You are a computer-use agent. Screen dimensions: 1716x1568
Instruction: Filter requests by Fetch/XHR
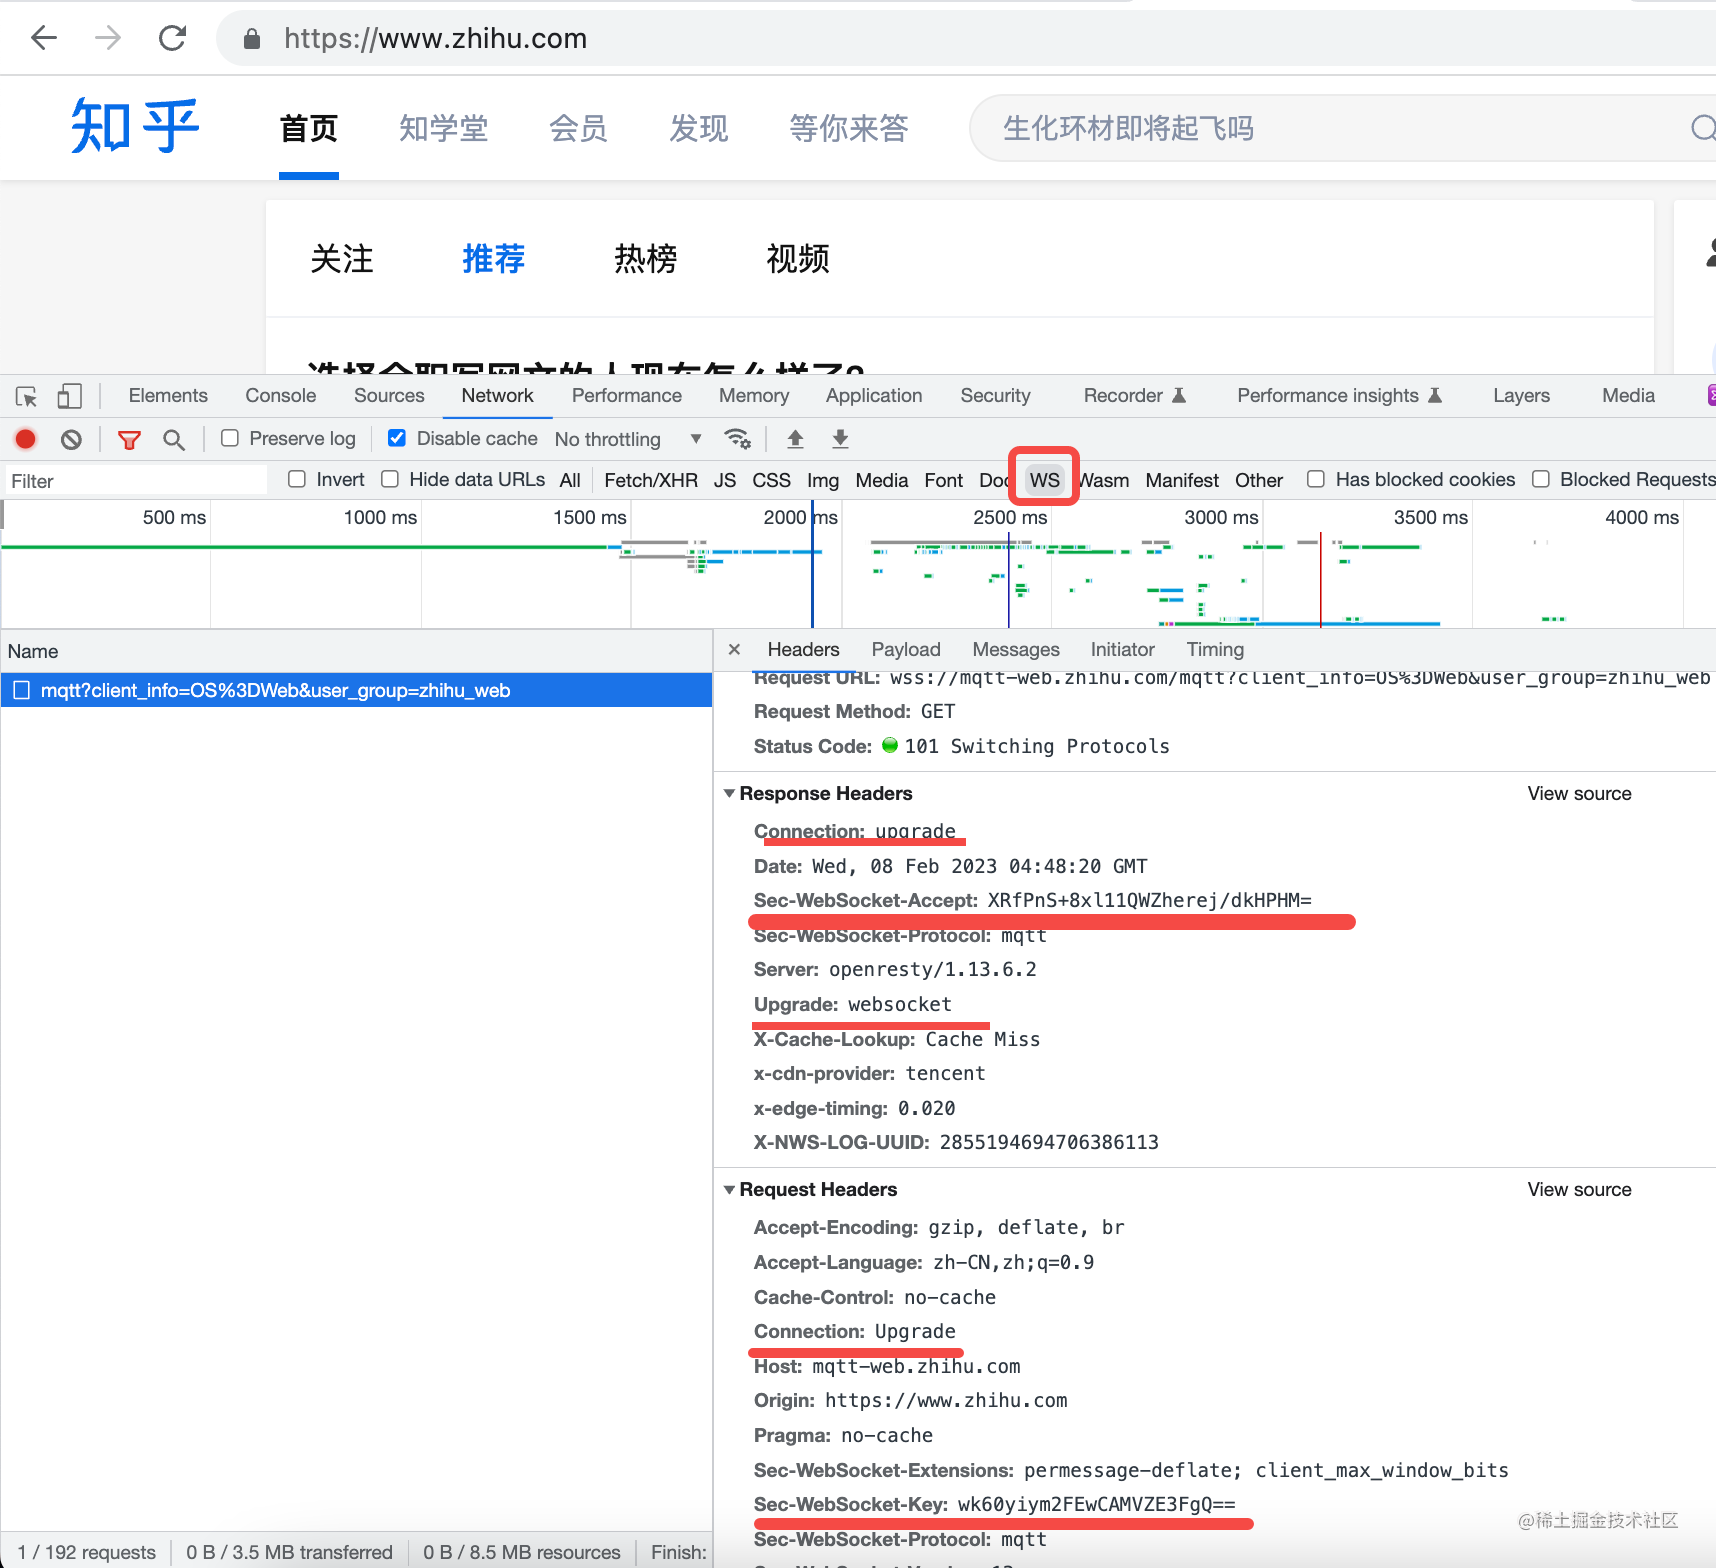651,480
